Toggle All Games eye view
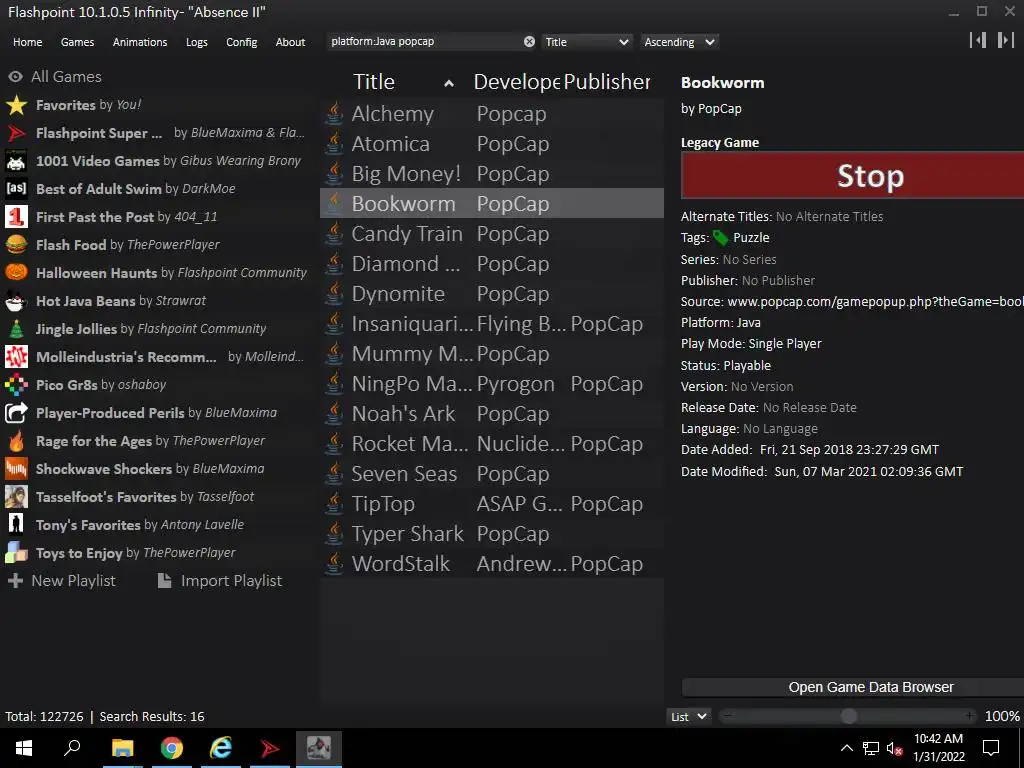Image resolution: width=1024 pixels, height=768 pixels. click(x=15, y=77)
